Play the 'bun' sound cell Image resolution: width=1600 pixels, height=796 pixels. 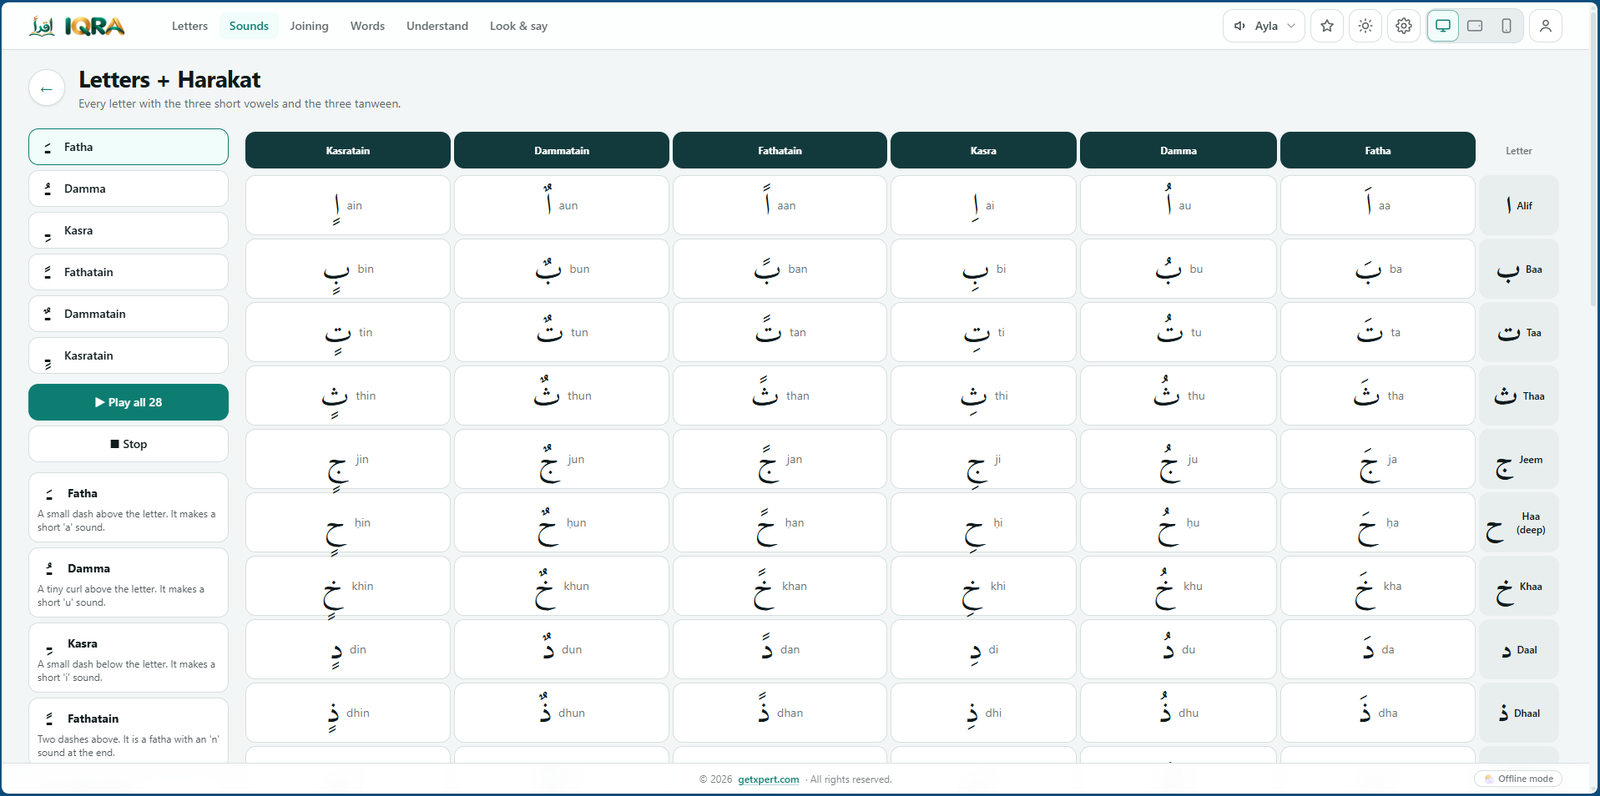coord(561,269)
